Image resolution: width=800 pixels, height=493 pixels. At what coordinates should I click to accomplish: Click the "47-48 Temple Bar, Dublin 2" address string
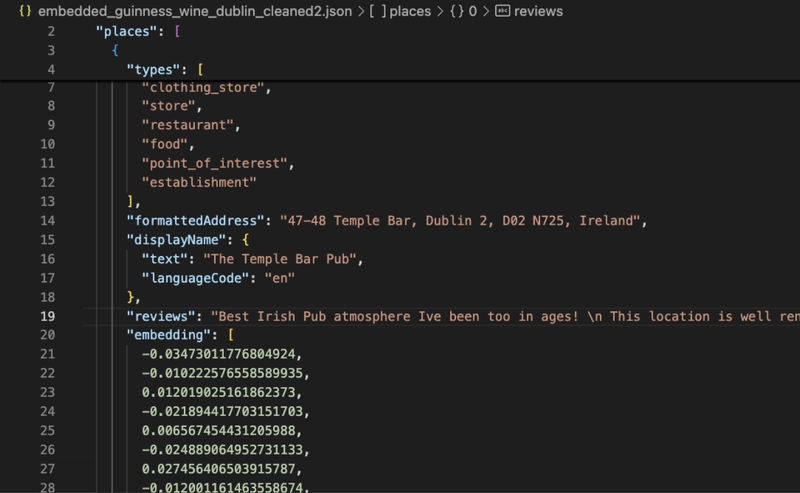[x=460, y=220]
